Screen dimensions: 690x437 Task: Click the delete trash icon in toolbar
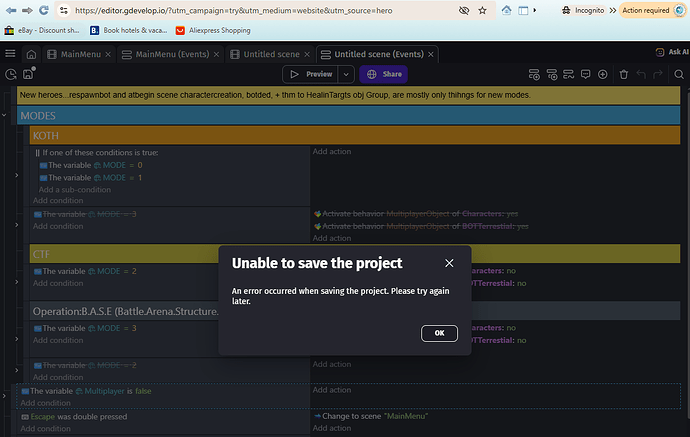[x=624, y=74]
